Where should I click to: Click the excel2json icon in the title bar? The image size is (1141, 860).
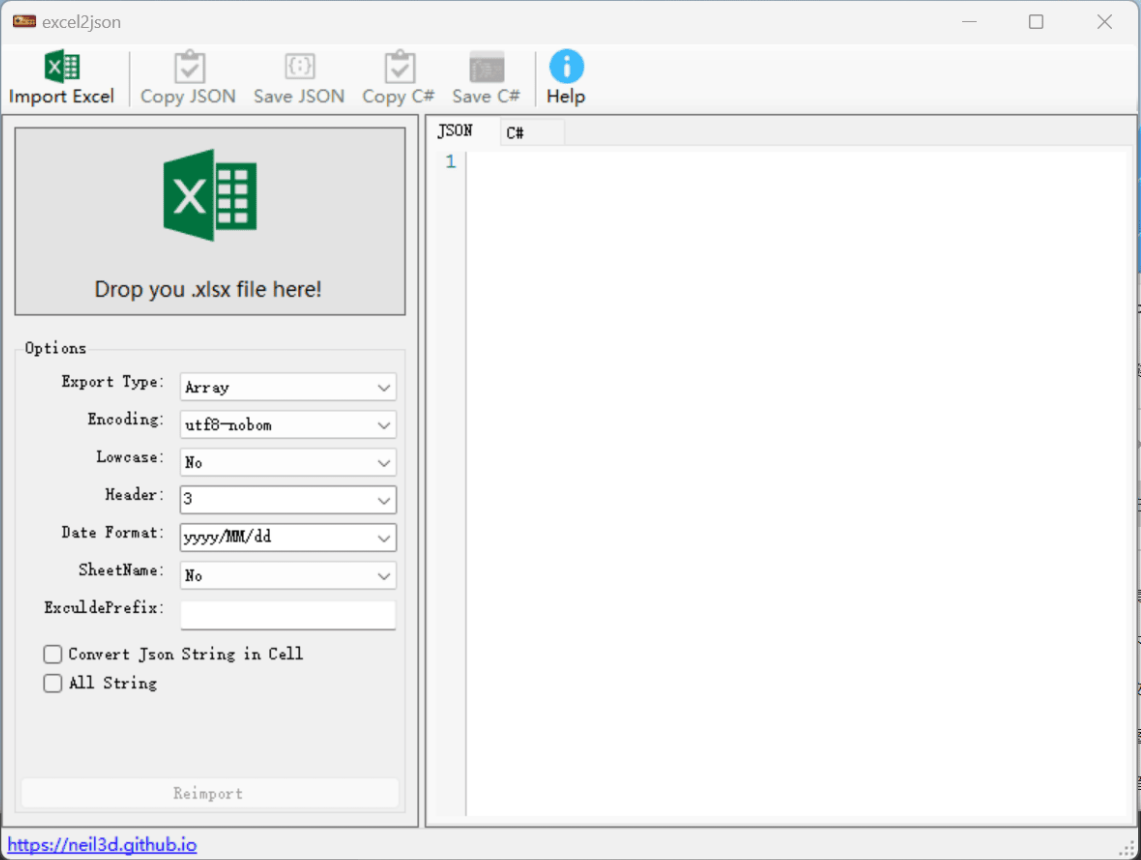pyautogui.click(x=22, y=20)
